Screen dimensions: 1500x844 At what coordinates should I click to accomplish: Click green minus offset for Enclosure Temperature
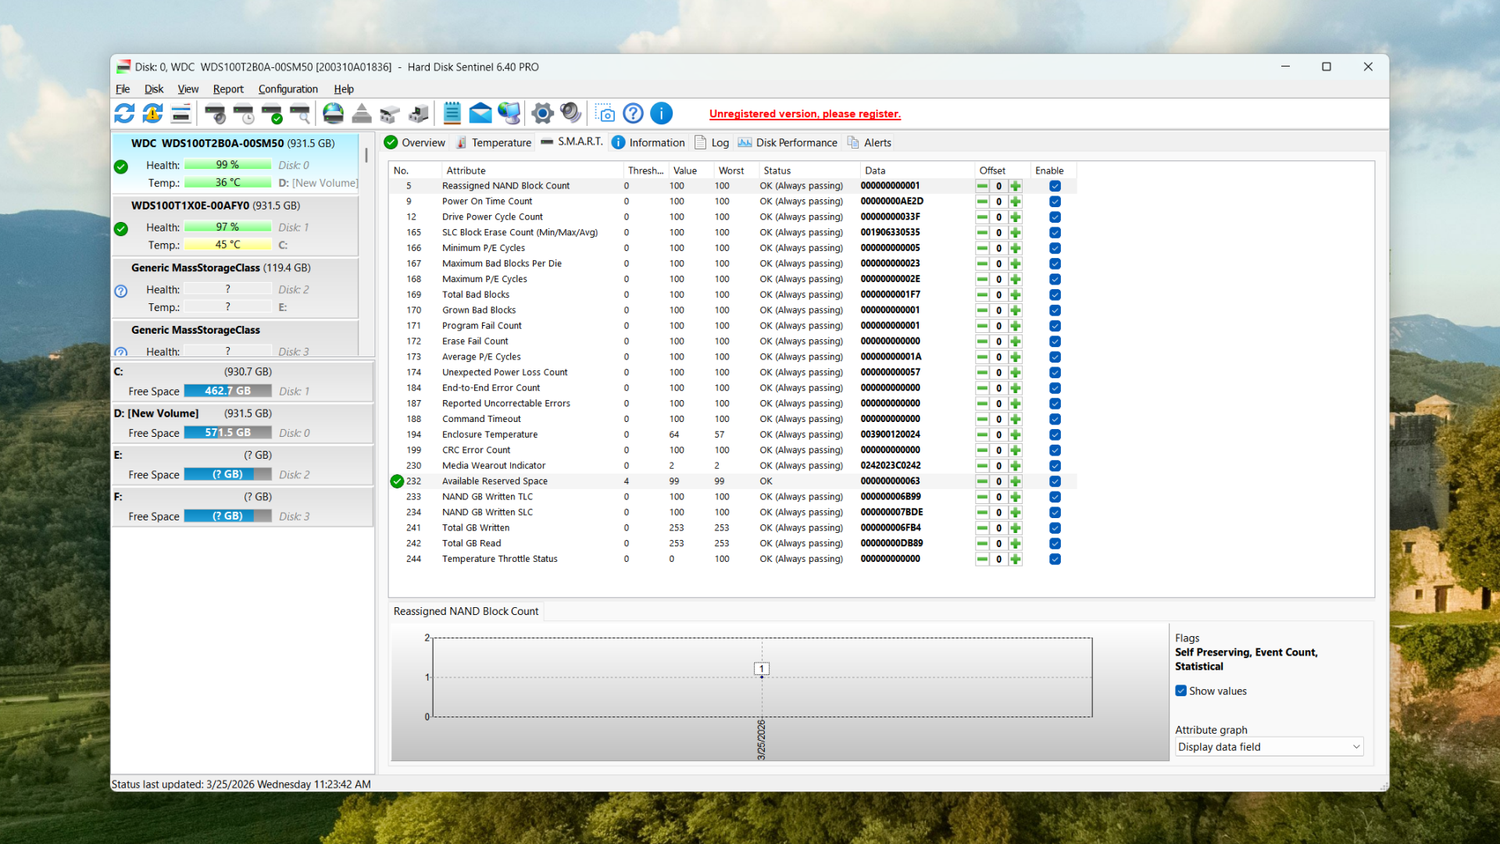point(982,435)
